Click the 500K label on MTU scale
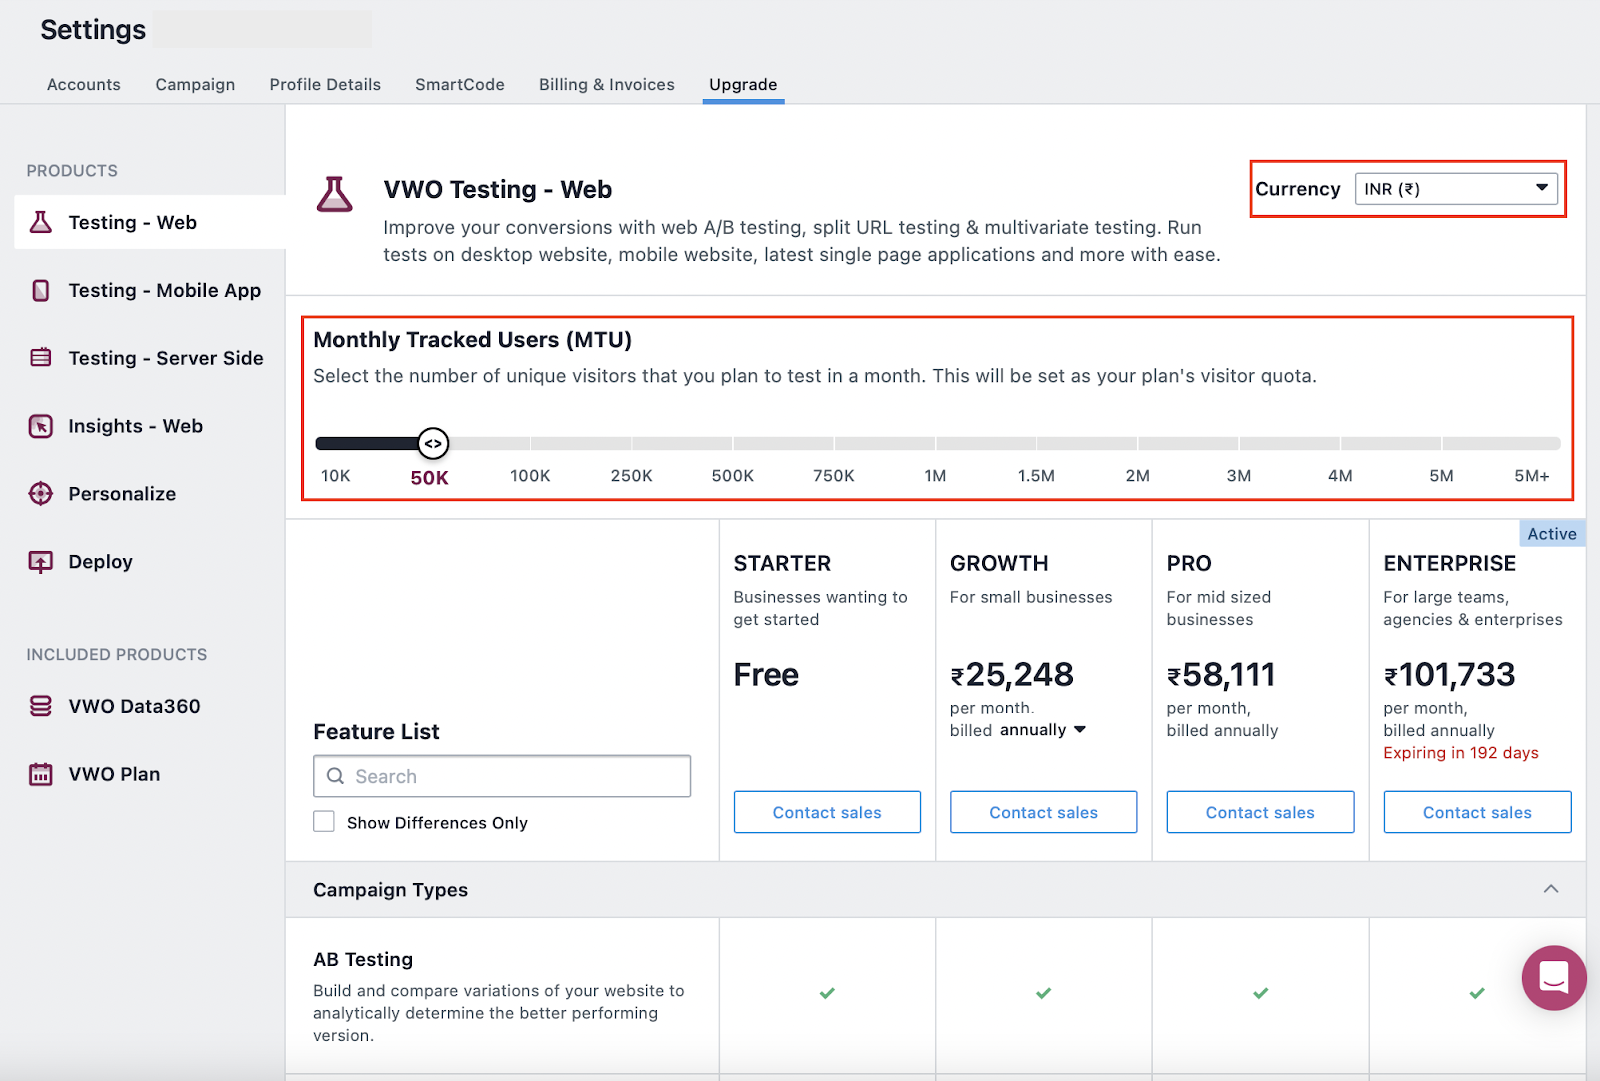Viewport: 1600px width, 1081px height. pos(733,476)
